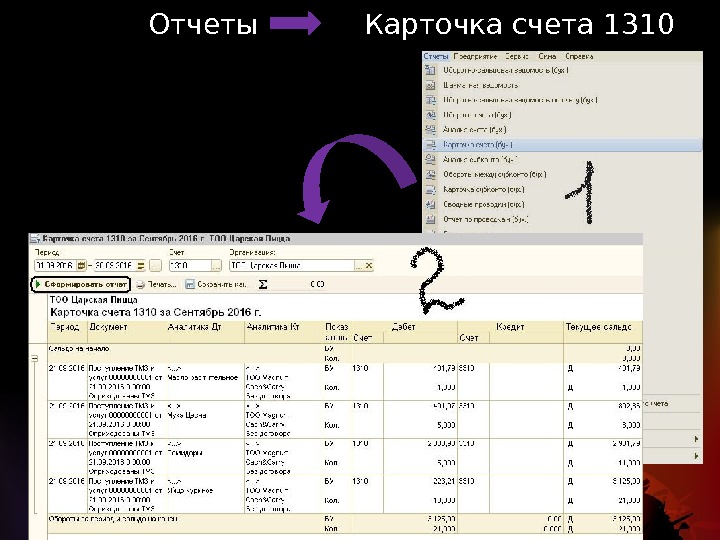Click icon beside Анализ субконто entry

click(430, 160)
